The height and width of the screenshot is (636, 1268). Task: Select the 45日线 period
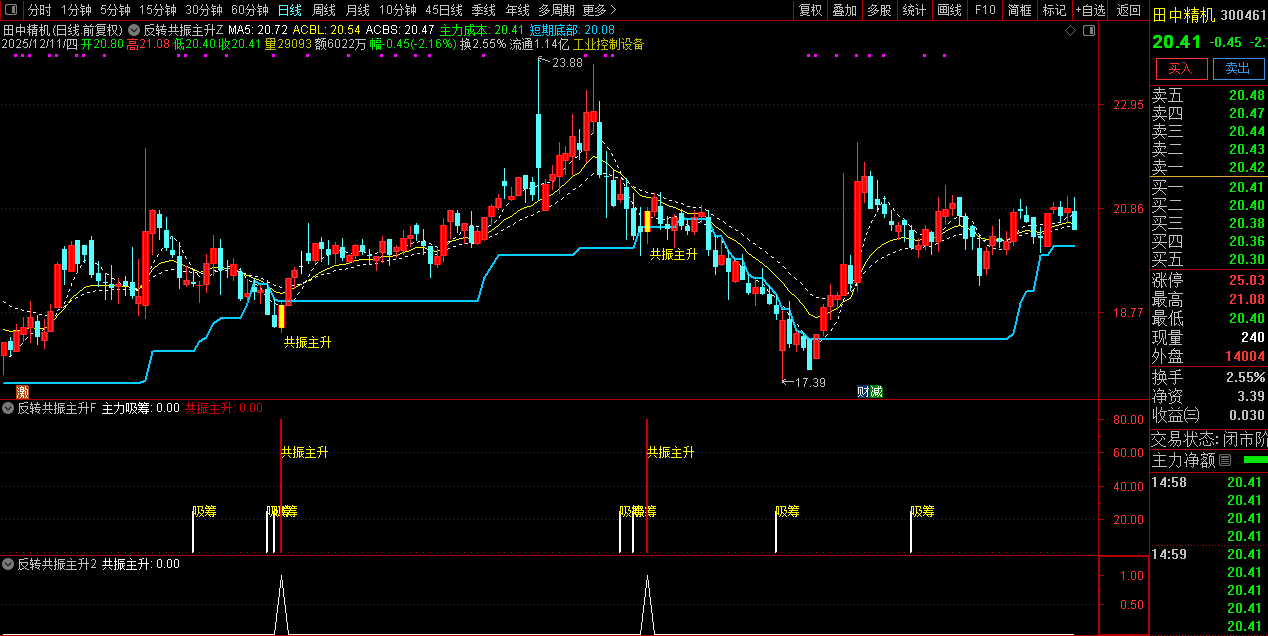[x=444, y=10]
